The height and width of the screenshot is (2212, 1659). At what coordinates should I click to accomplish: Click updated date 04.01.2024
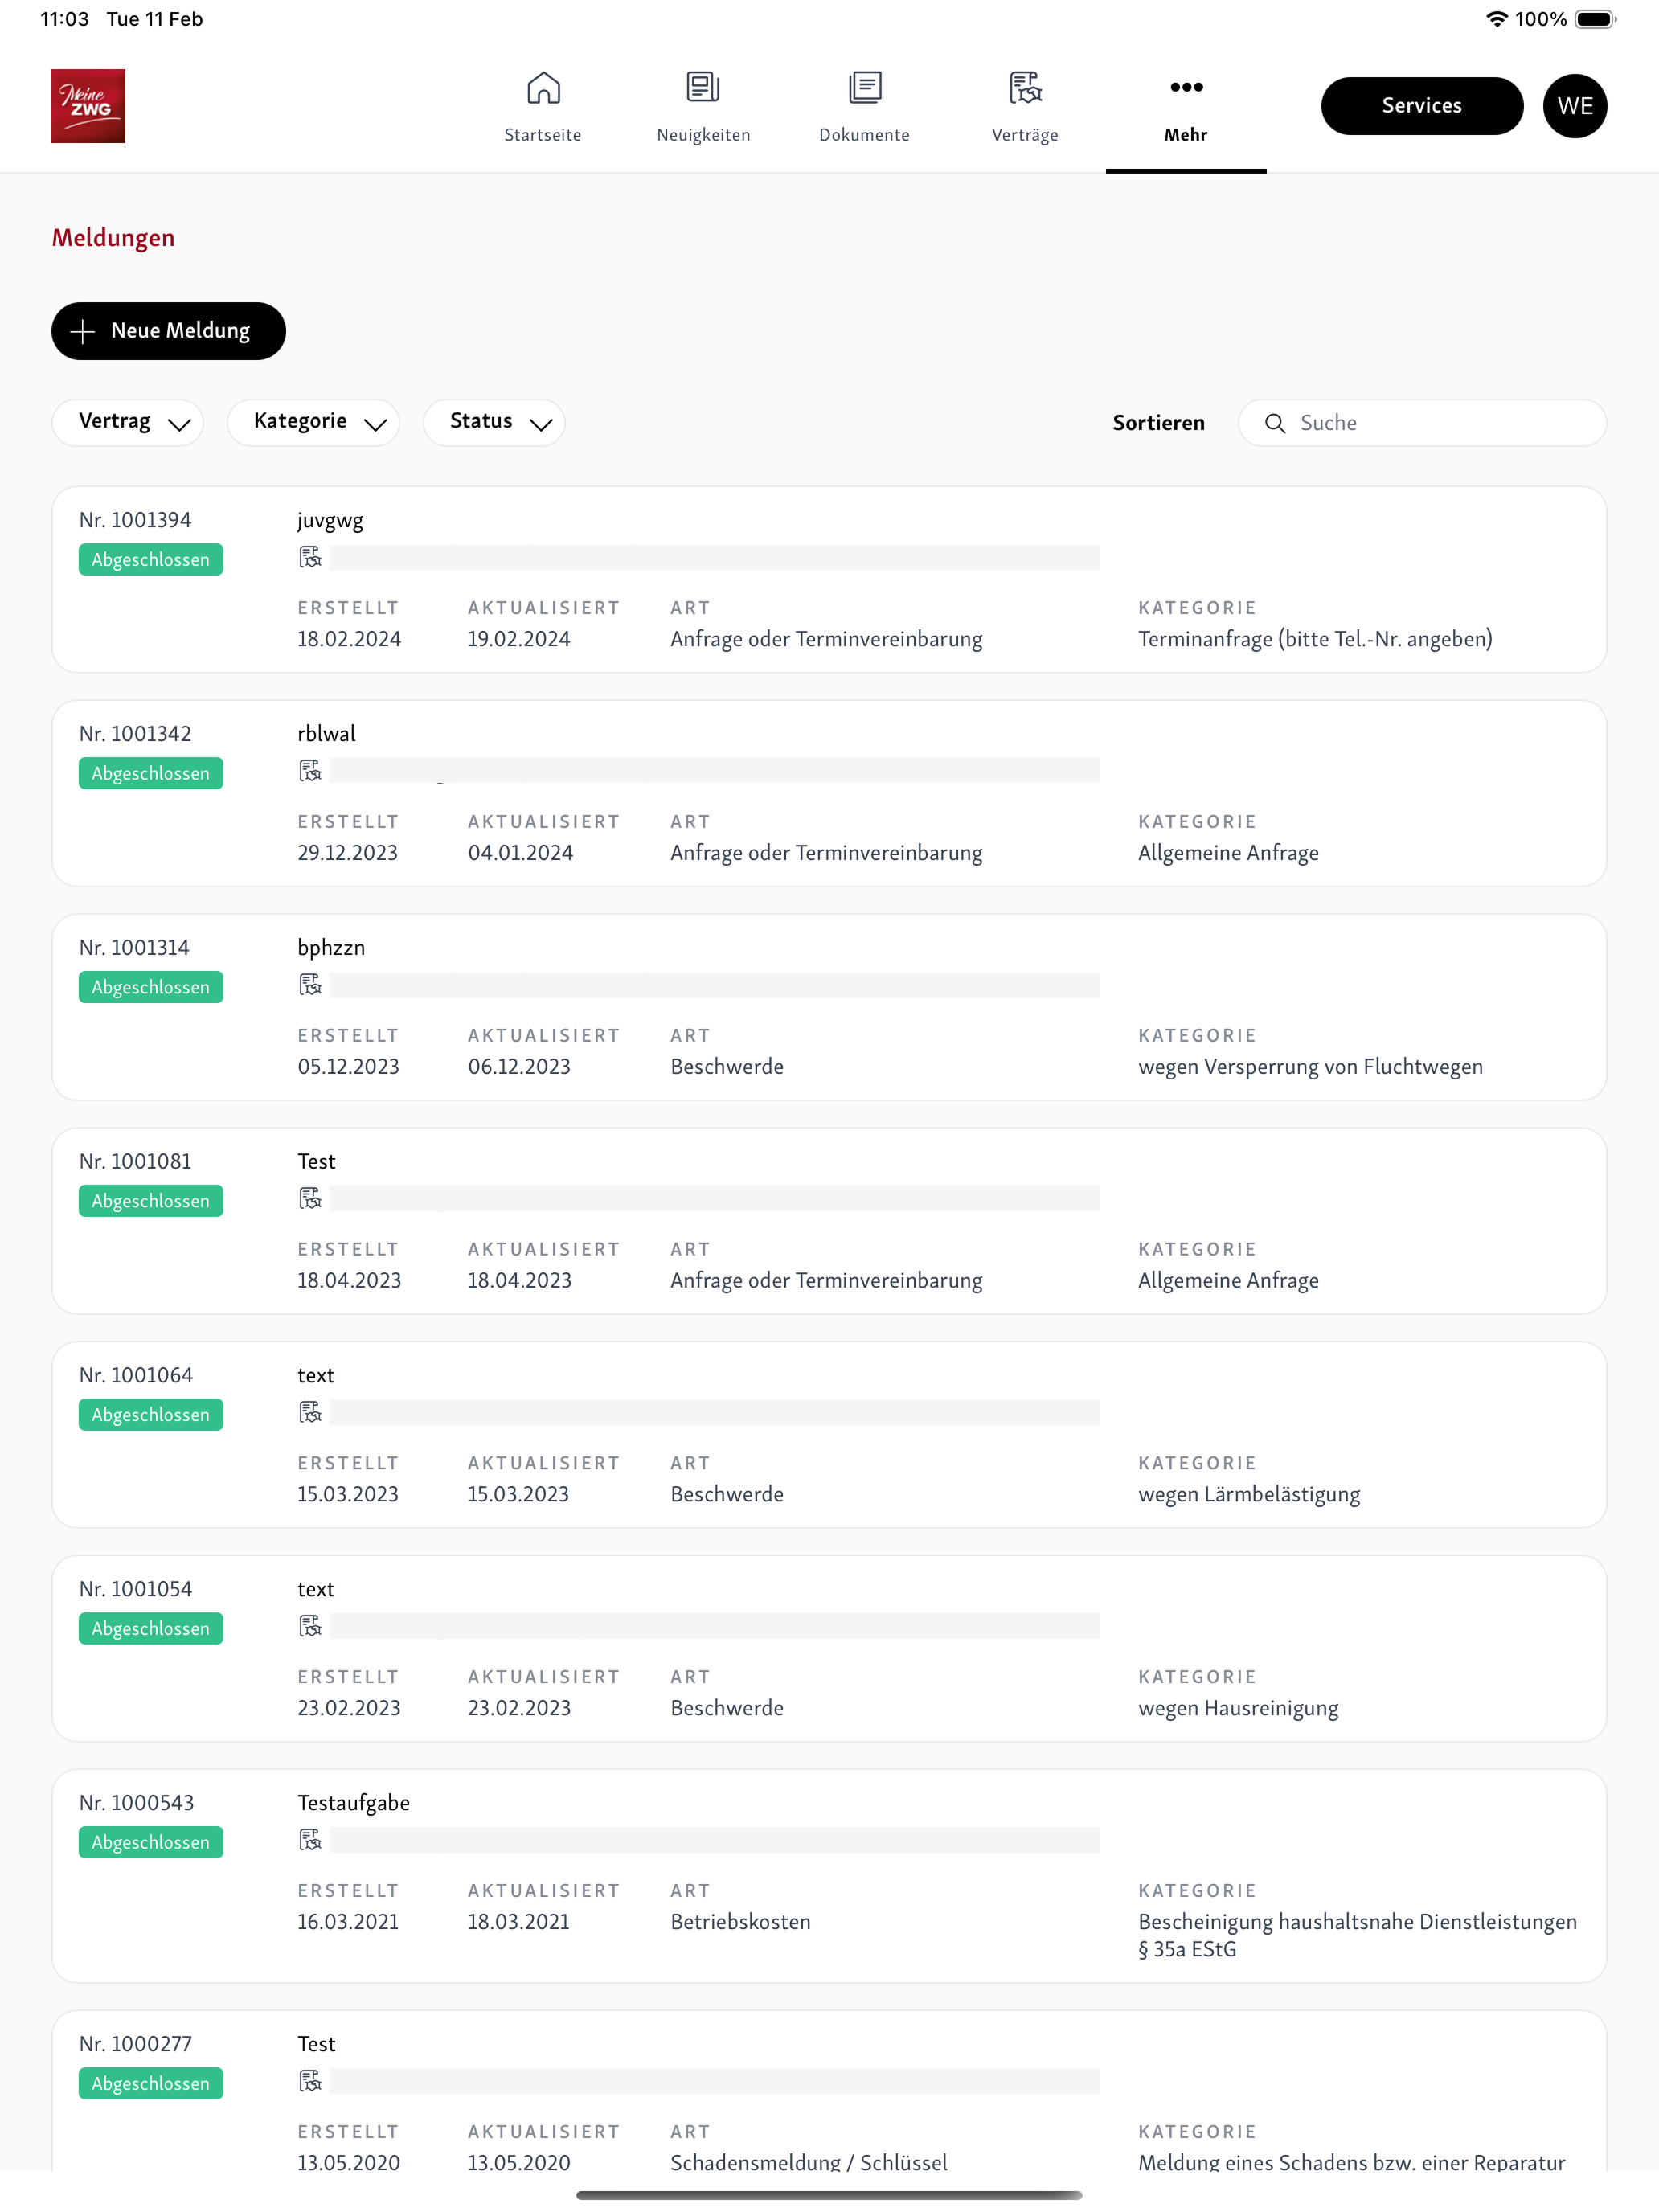pyautogui.click(x=520, y=853)
